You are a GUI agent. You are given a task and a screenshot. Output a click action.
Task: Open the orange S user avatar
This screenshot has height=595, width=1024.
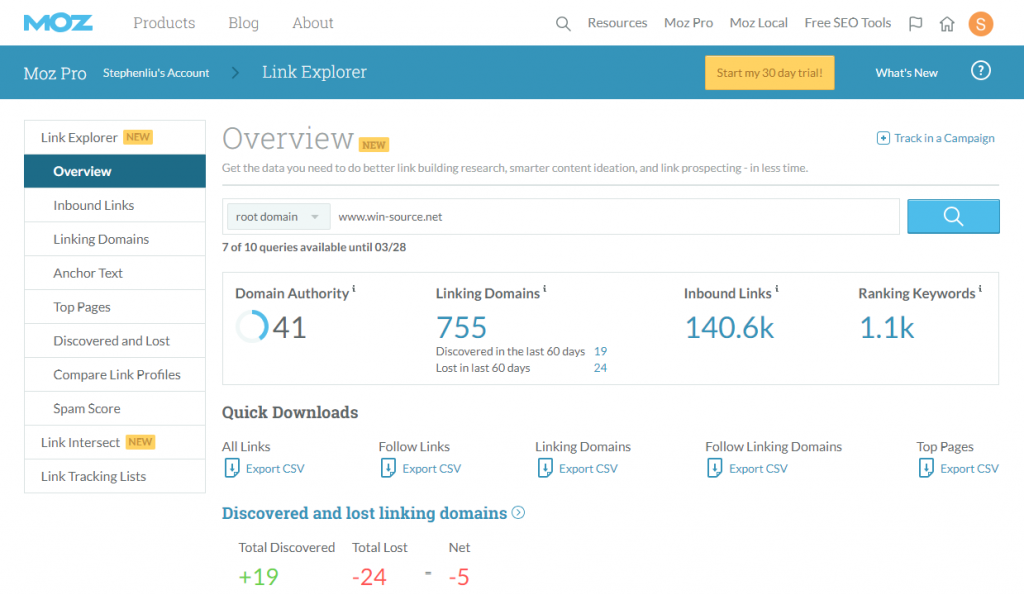(980, 24)
